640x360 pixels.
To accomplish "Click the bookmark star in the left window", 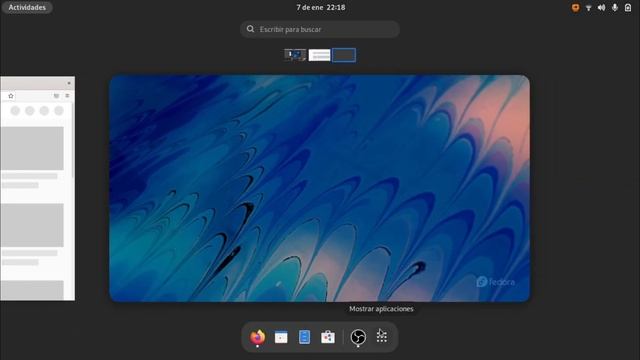I will click(x=11, y=96).
